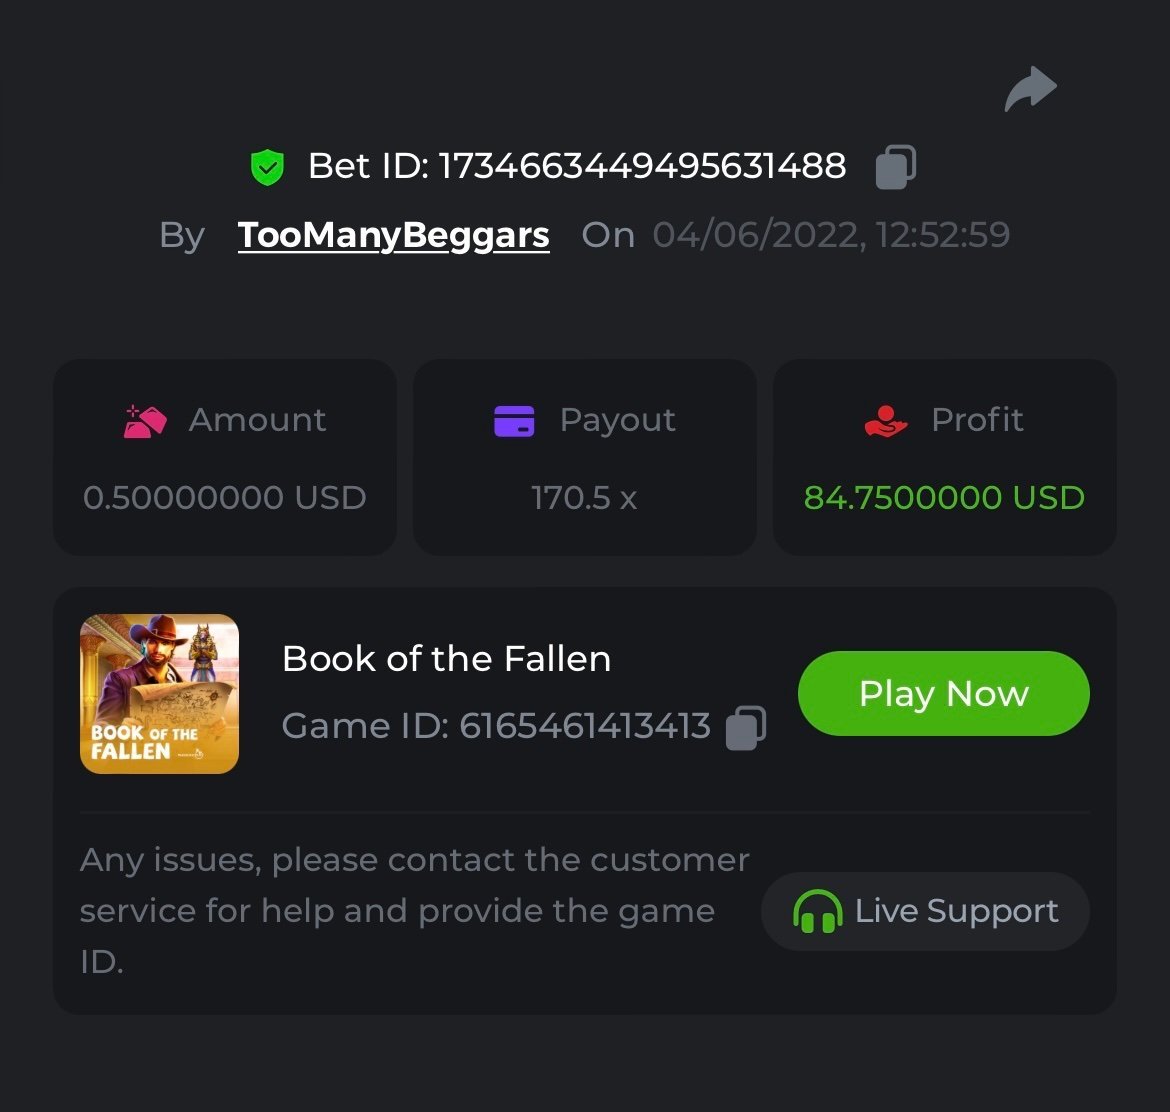Image resolution: width=1170 pixels, height=1112 pixels.
Task: Copy the Game ID with copy icon
Action: (745, 727)
